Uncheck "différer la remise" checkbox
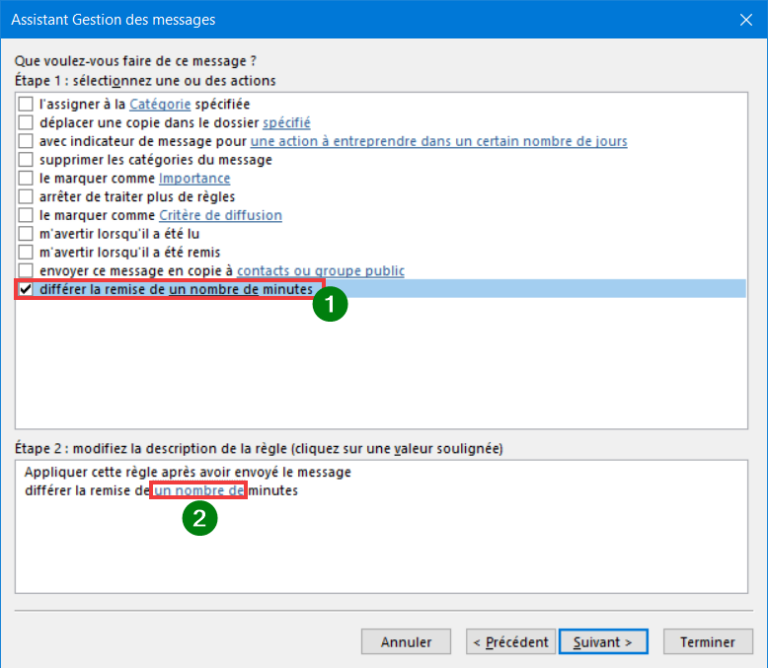 (26, 290)
